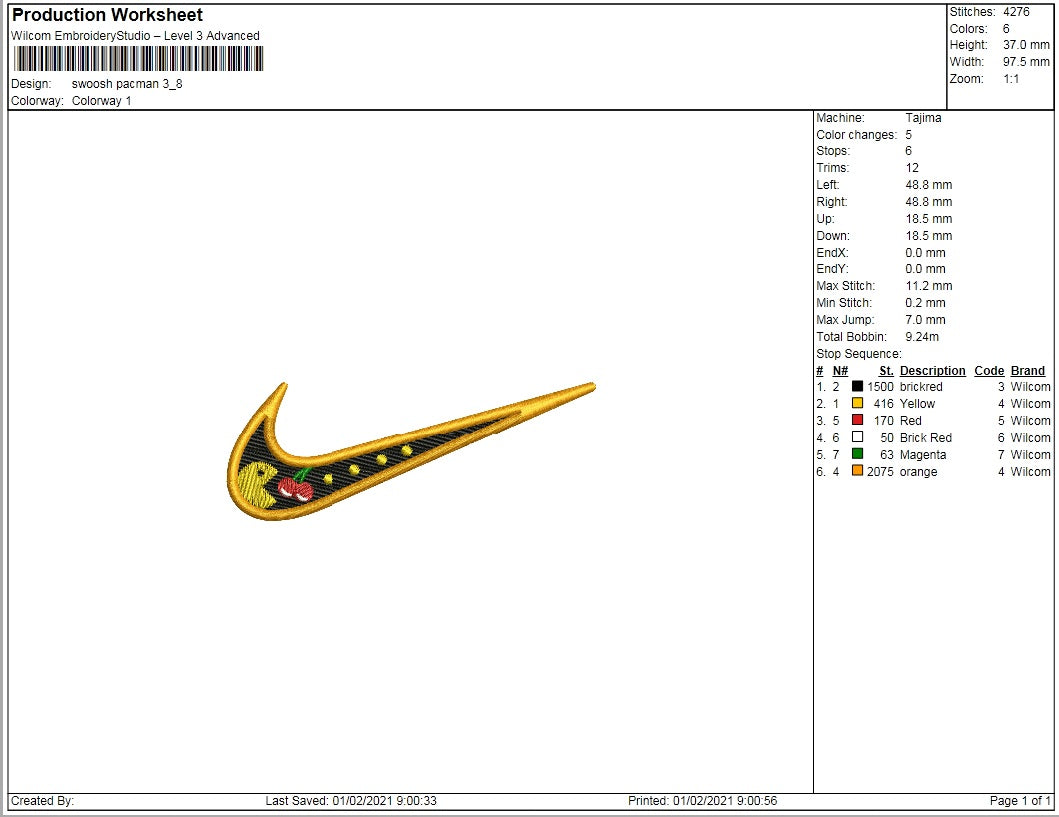
Task: Click the Machine value Tajima
Action: point(923,117)
